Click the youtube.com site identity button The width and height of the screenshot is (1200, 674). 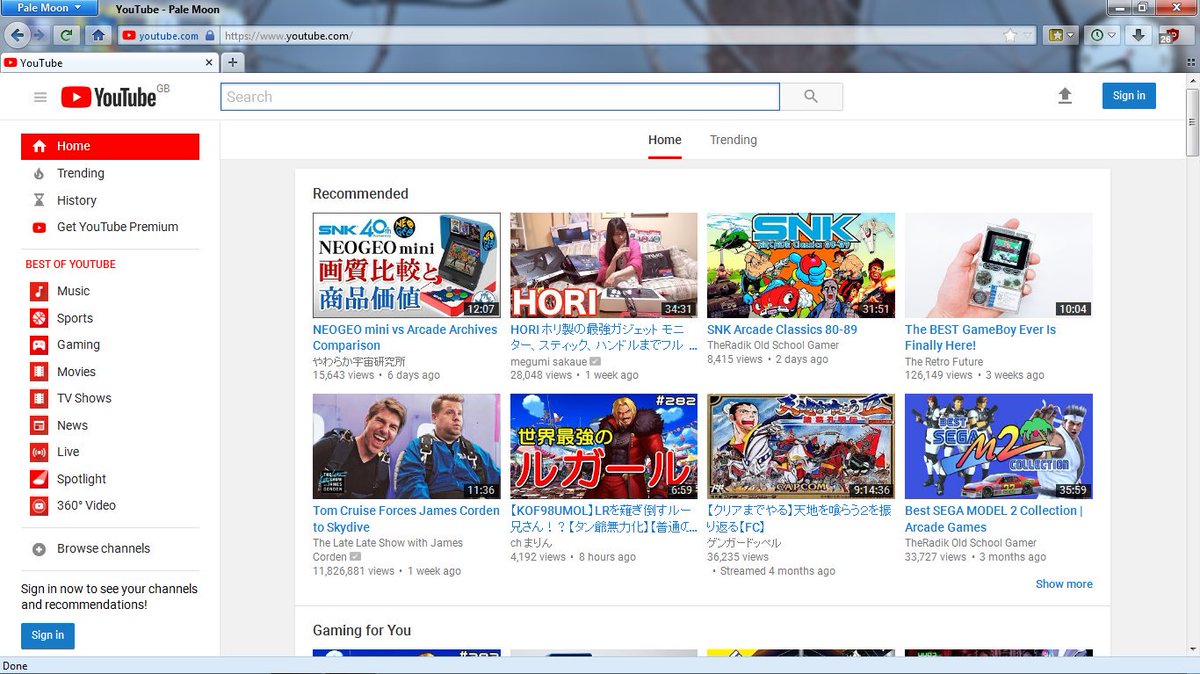pos(167,36)
